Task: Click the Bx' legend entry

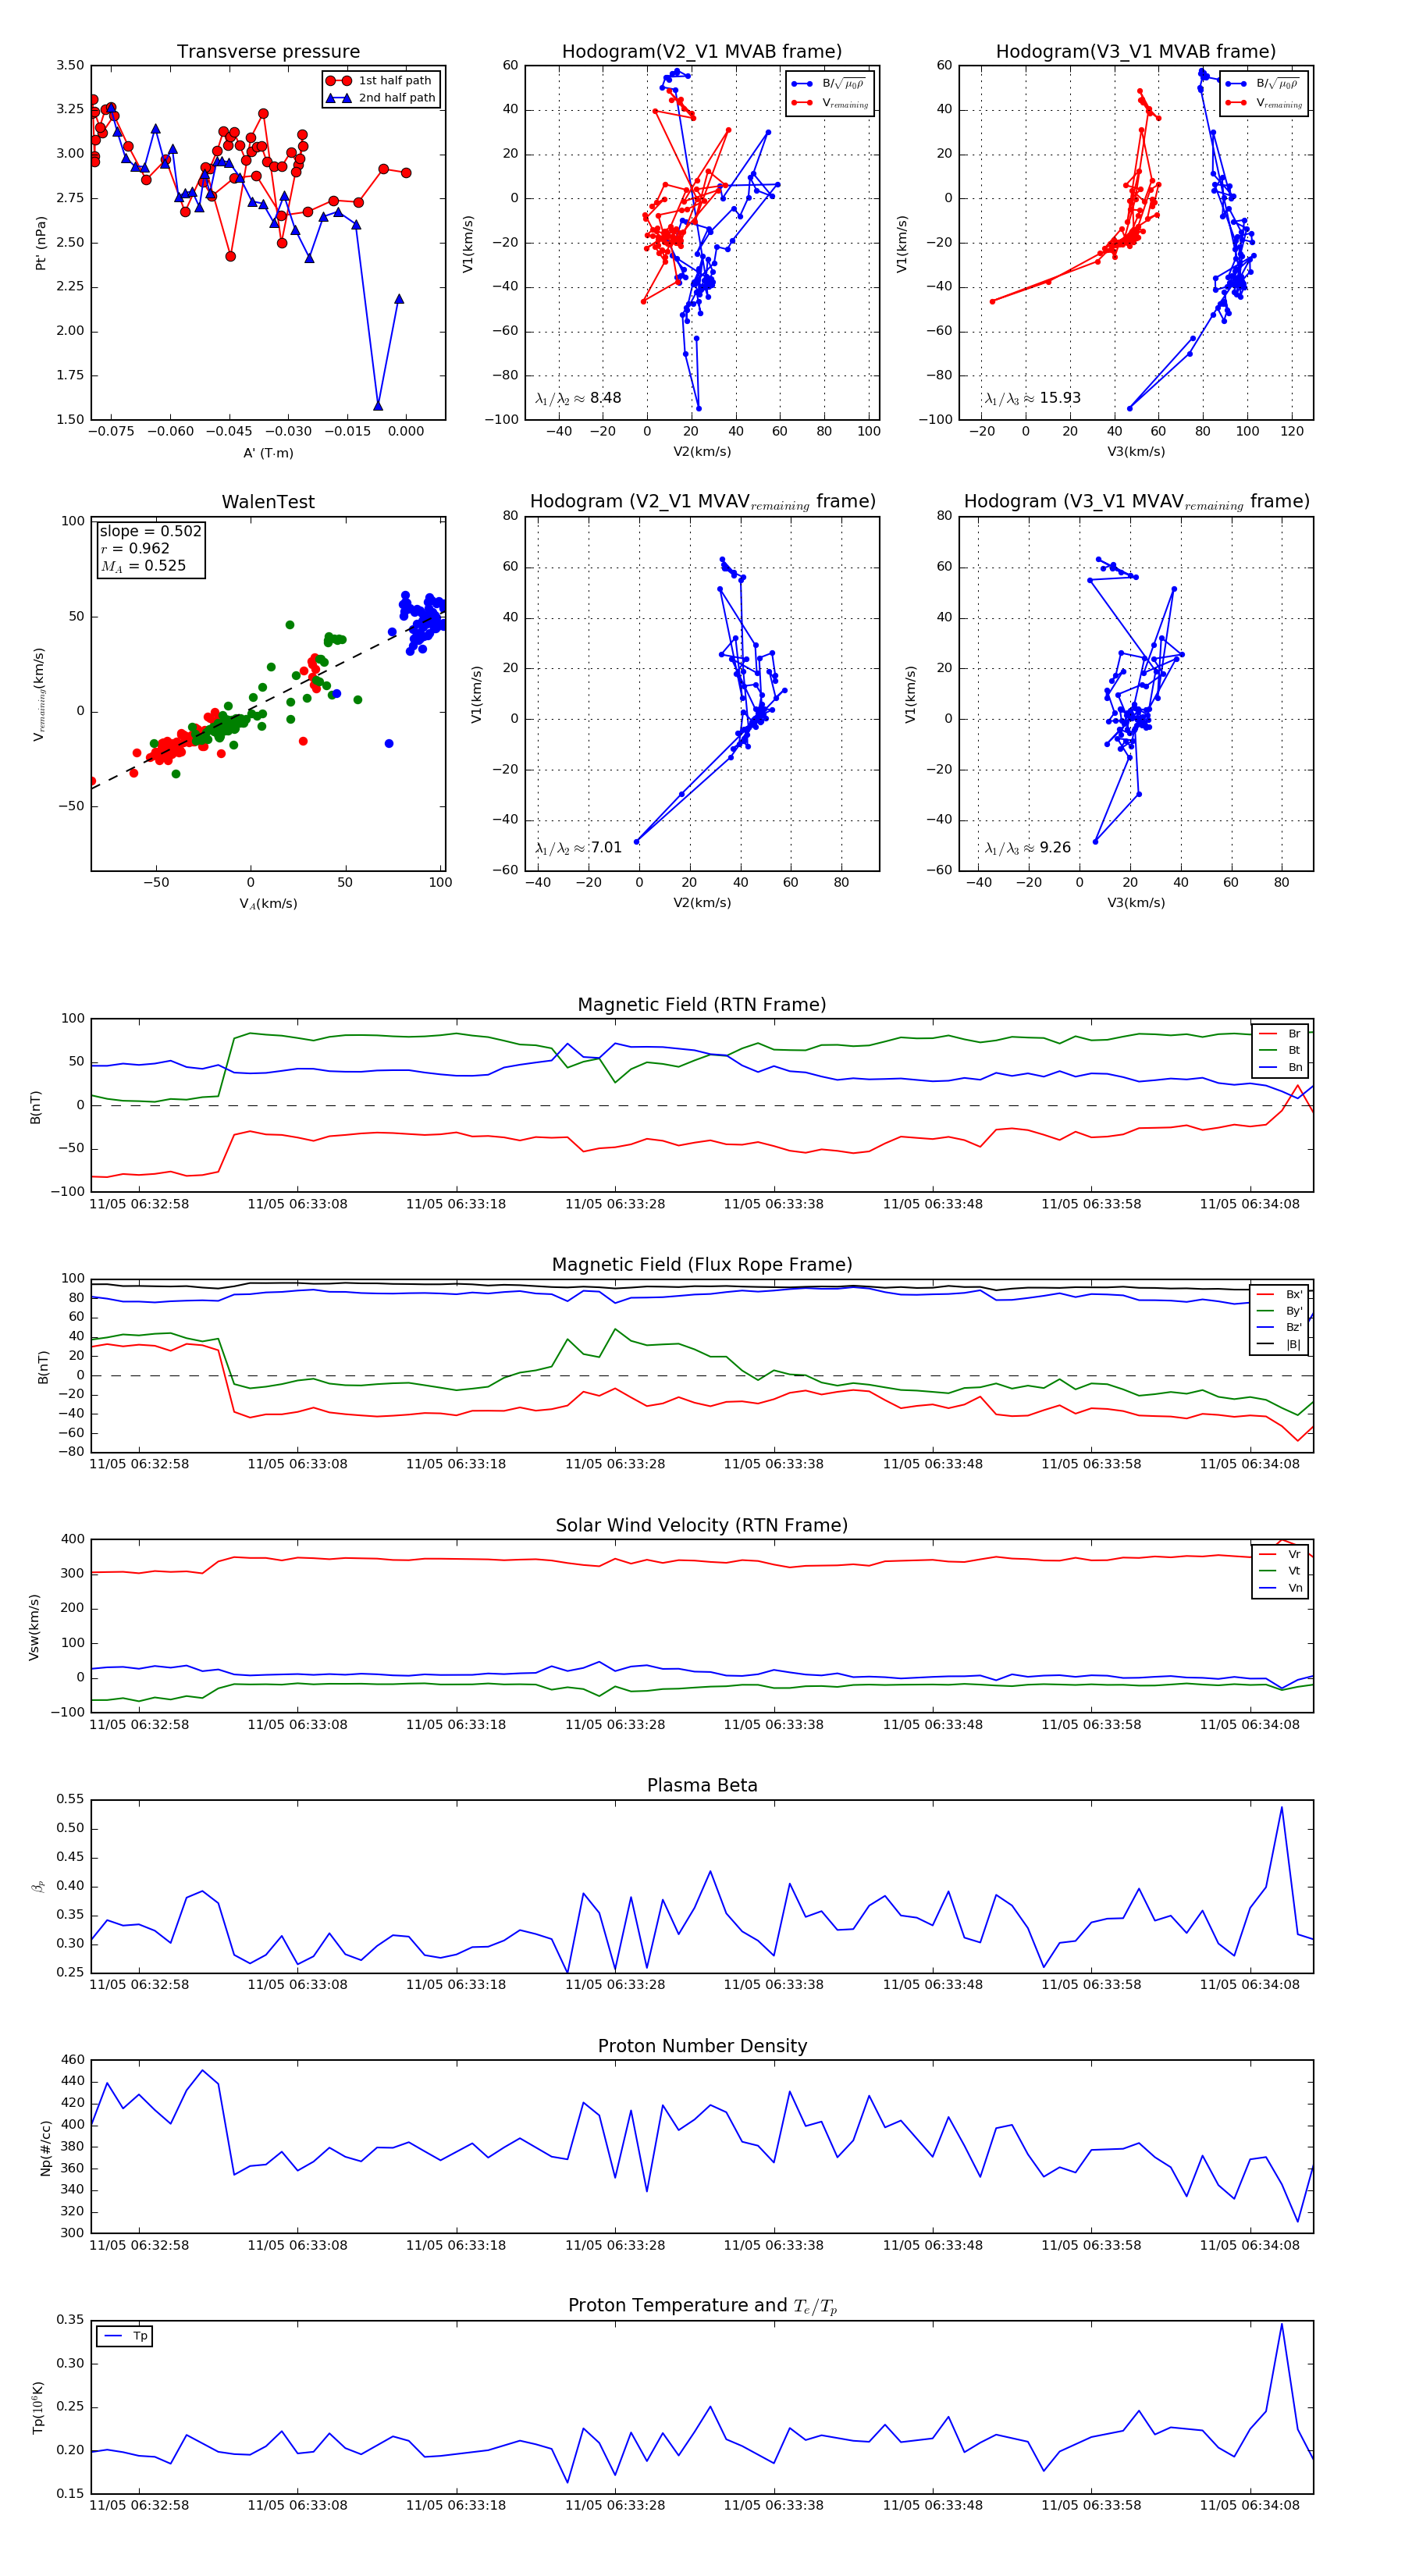Action: (x=1279, y=1295)
